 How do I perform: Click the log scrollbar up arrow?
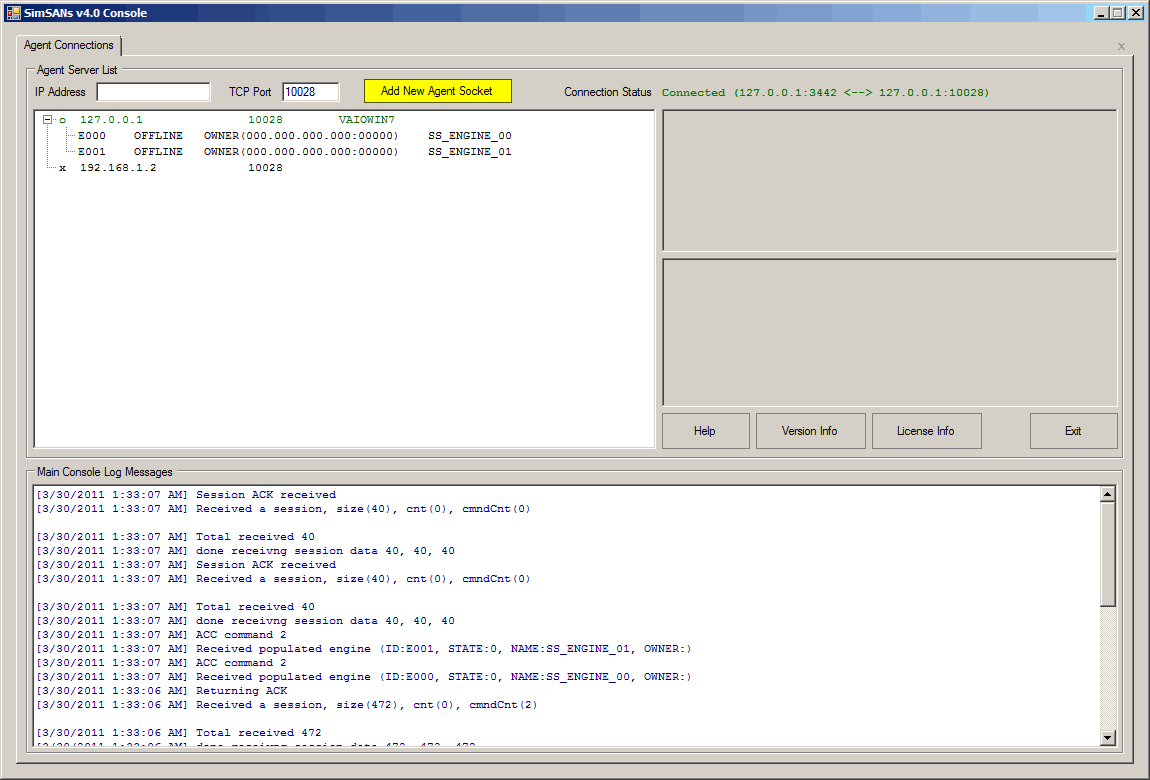tap(1107, 494)
